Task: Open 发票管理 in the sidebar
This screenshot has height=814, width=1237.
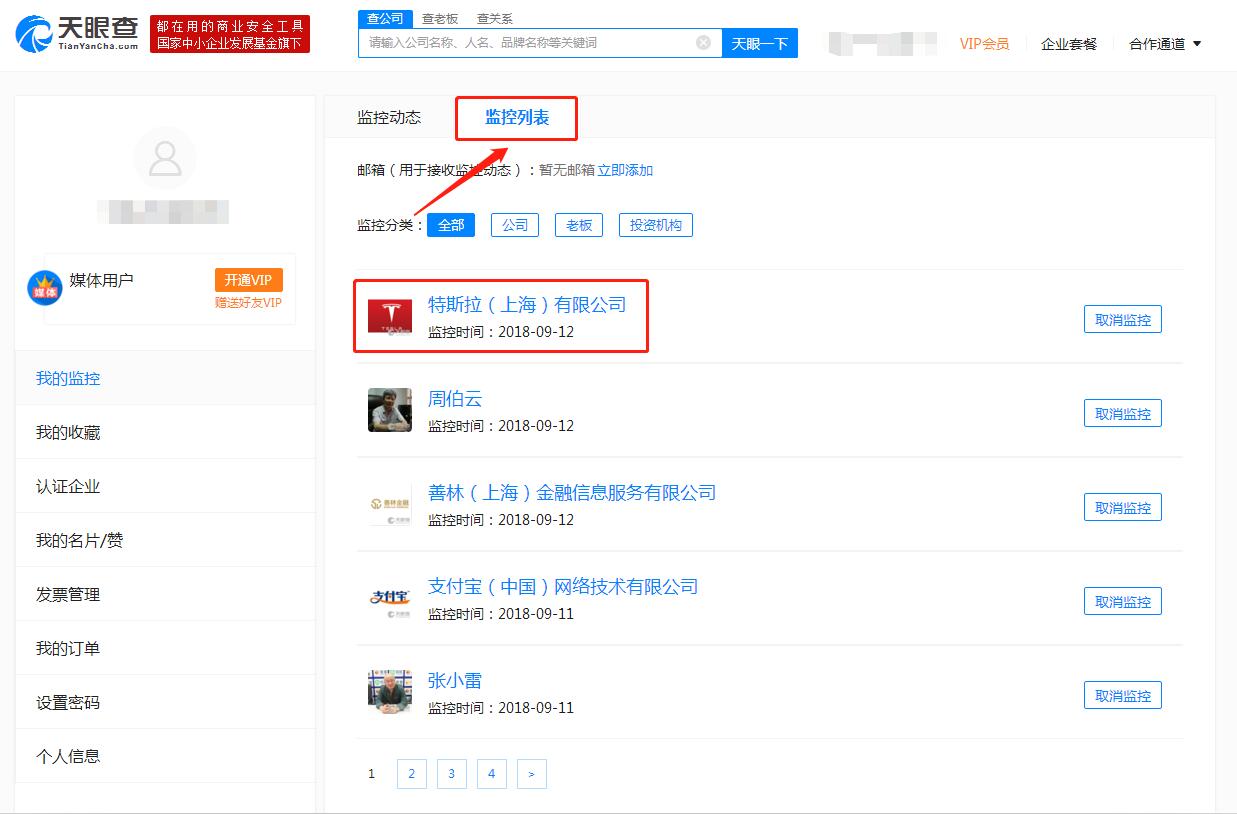Action: coord(165,594)
